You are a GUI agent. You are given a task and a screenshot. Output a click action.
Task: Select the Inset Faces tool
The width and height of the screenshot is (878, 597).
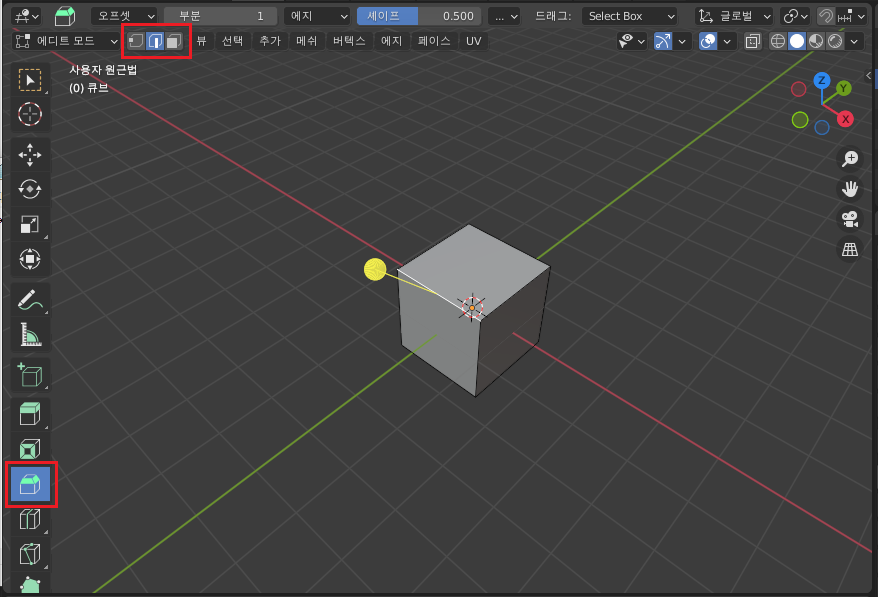click(30, 449)
